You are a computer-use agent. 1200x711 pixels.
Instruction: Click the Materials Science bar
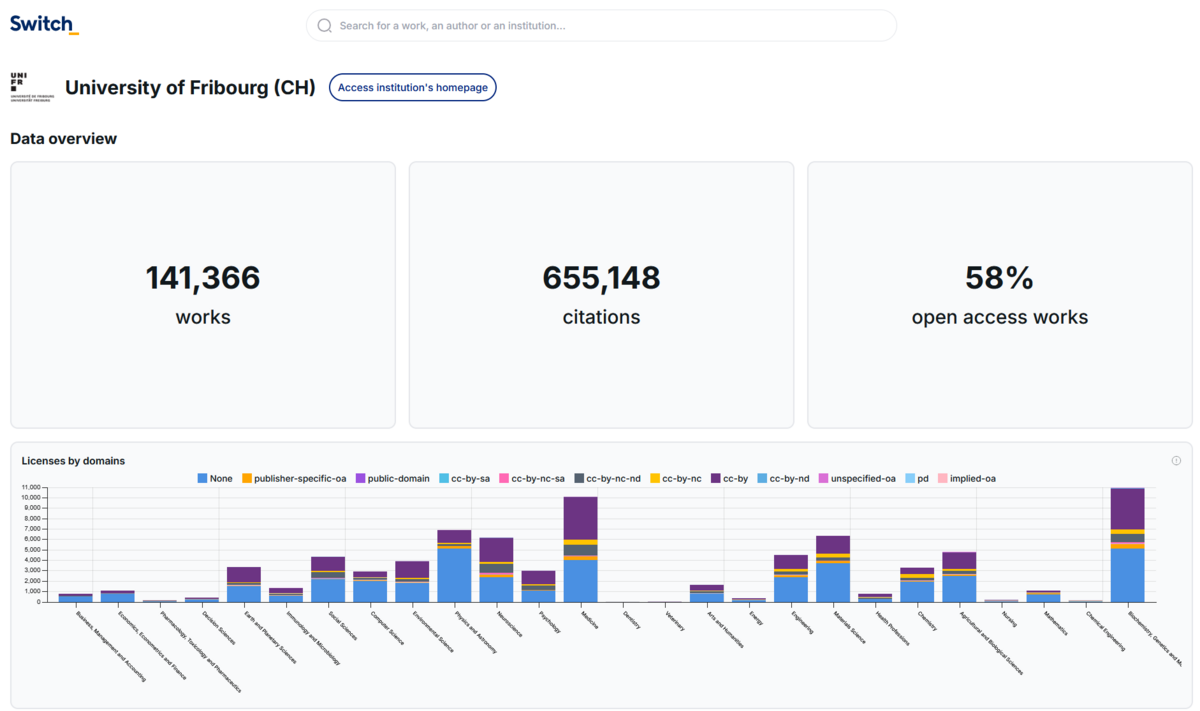pos(833,570)
